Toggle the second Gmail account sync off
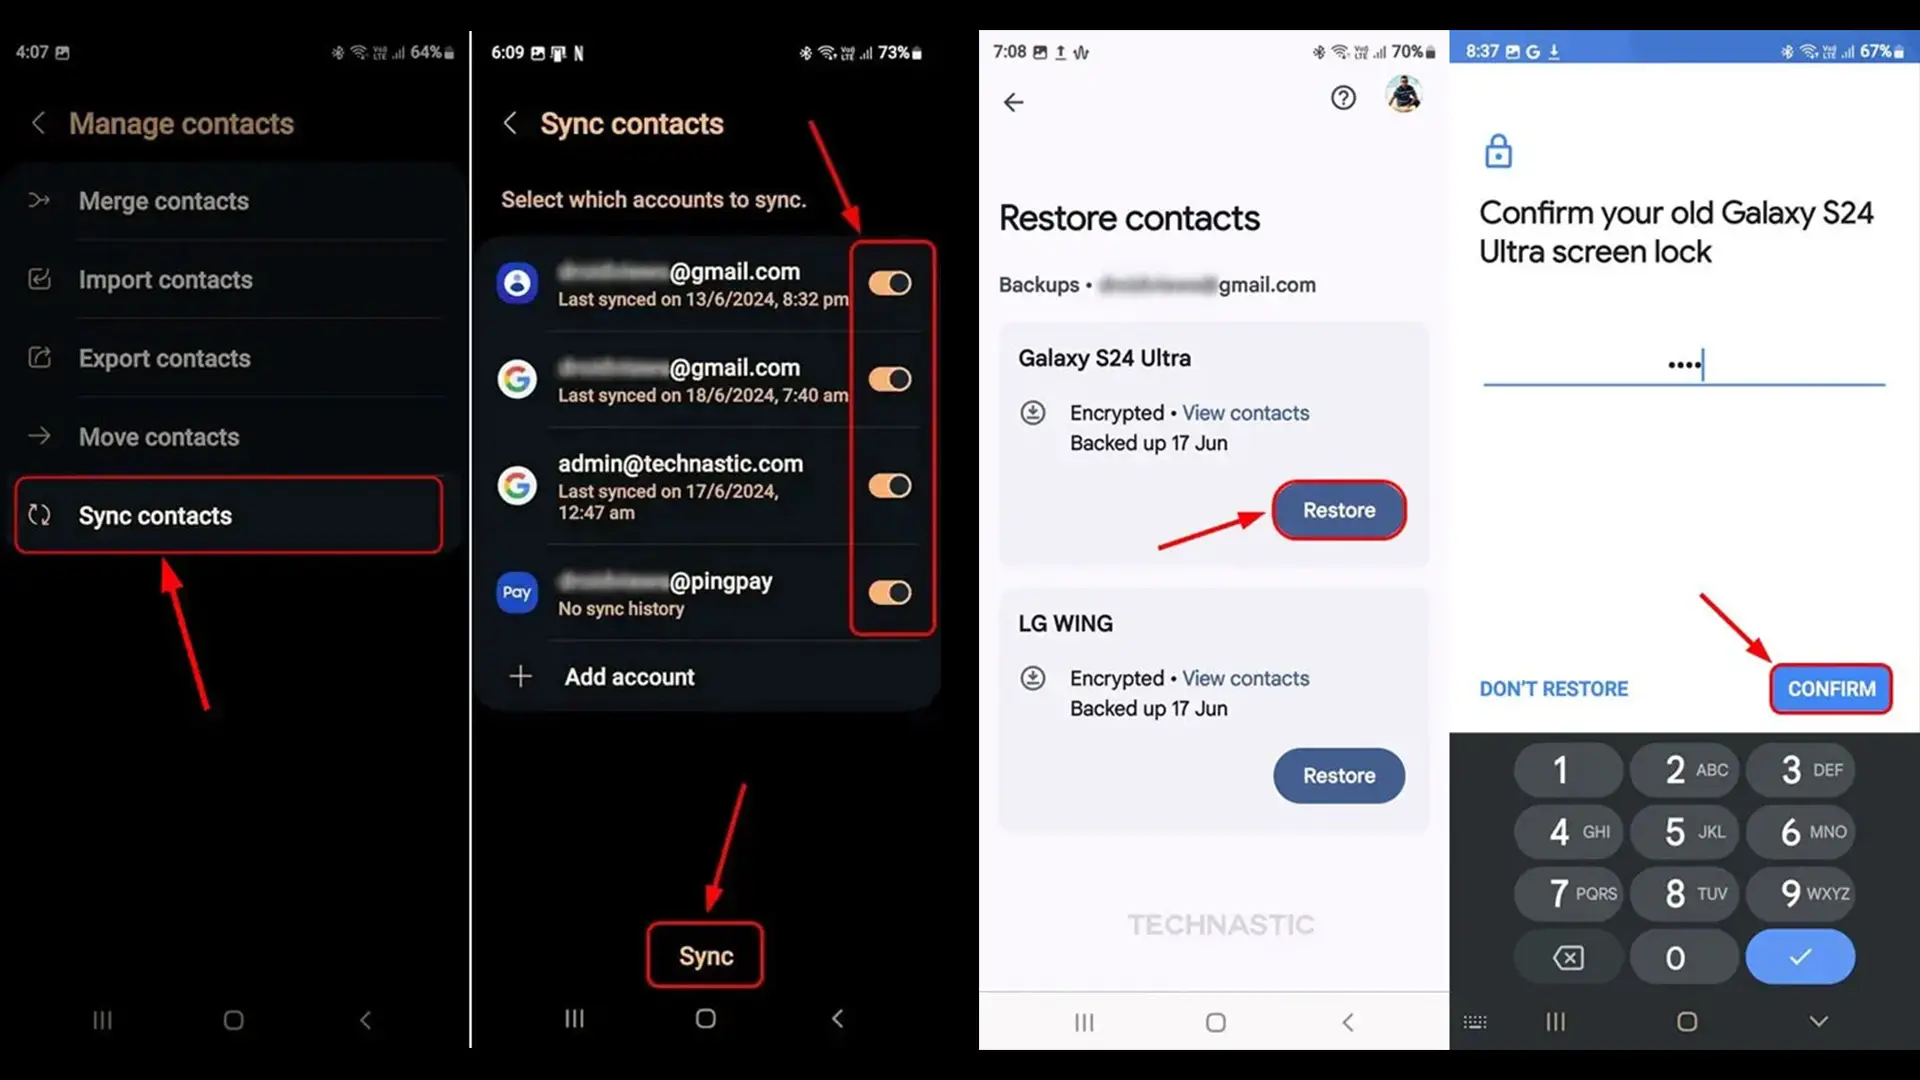The height and width of the screenshot is (1080, 1920). [x=890, y=380]
